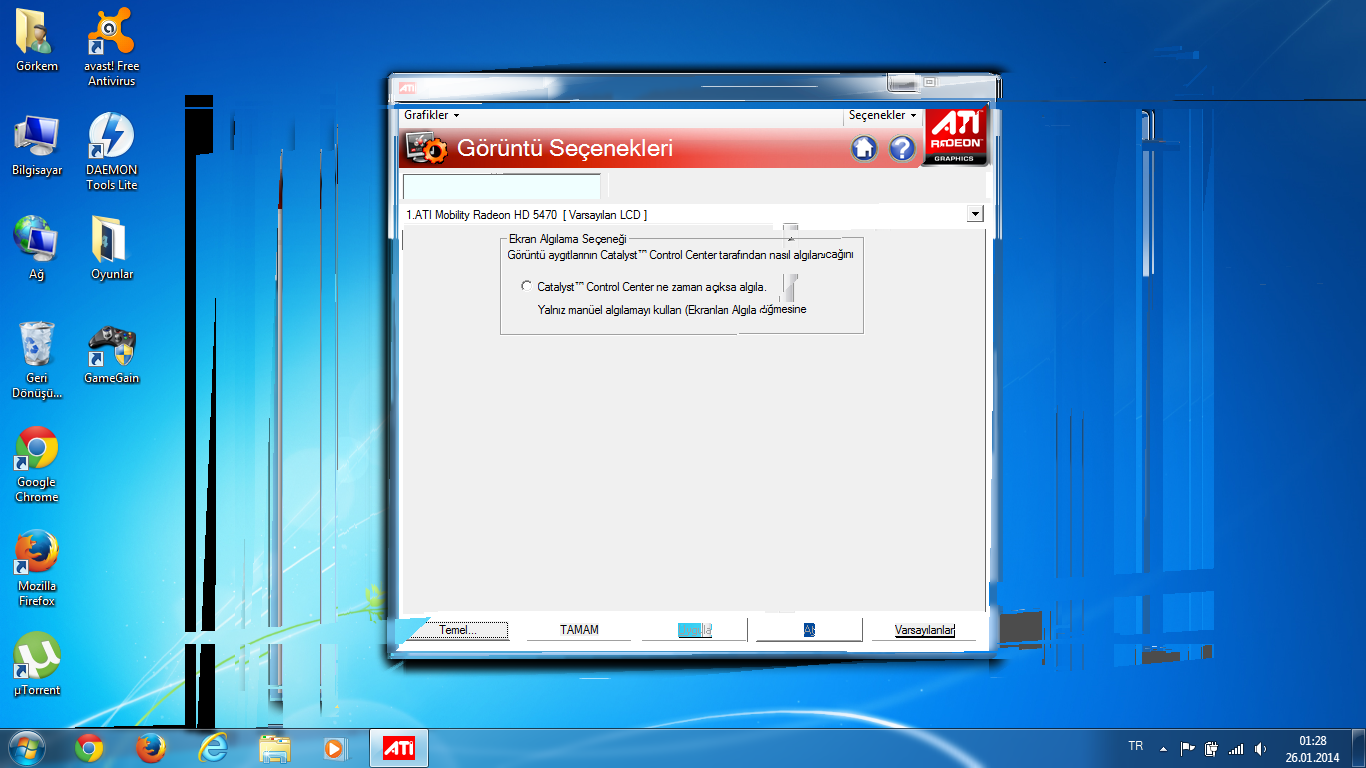This screenshot has width=1366, height=768.
Task: Launch Internet Explorer from the taskbar
Action: click(212, 747)
